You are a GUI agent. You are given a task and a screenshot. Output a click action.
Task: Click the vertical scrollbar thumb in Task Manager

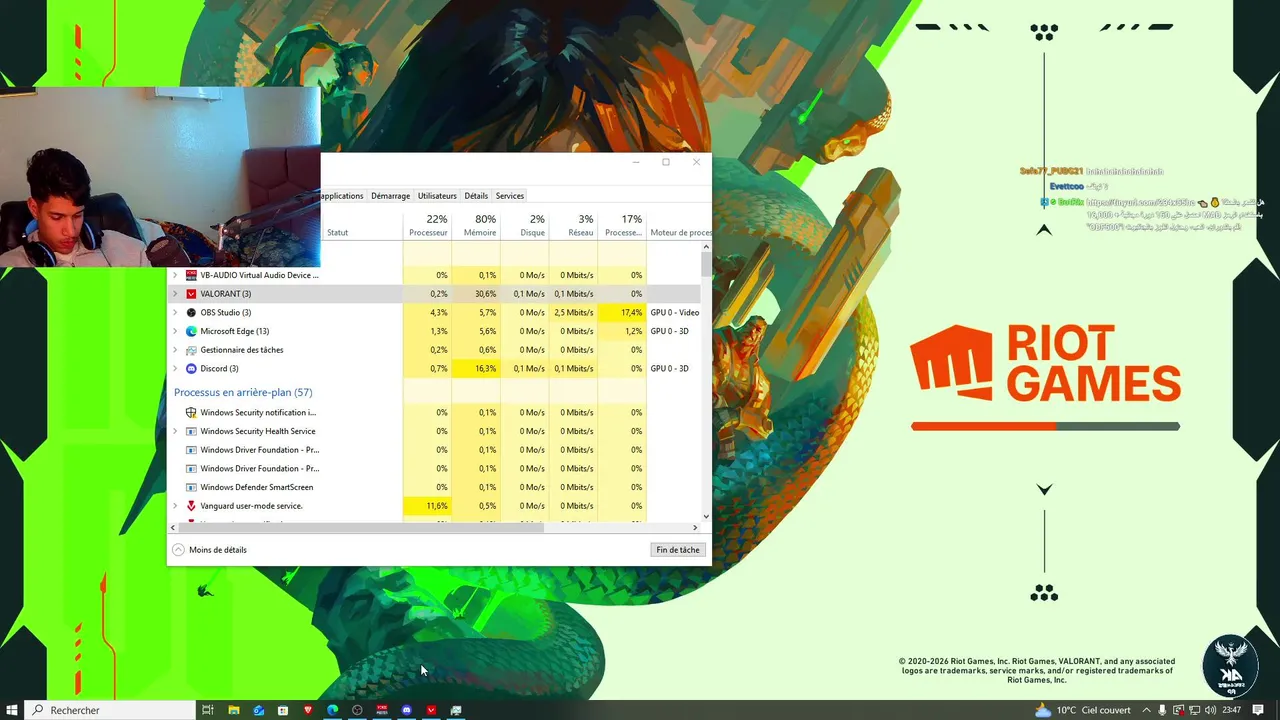pos(707,264)
